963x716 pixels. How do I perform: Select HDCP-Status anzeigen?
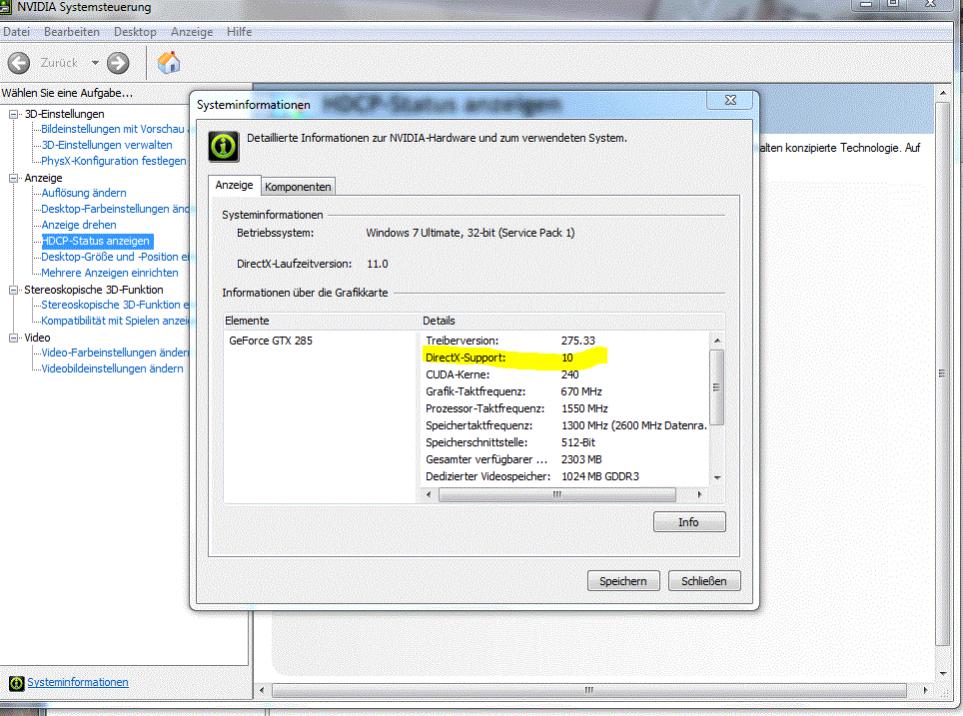point(97,241)
